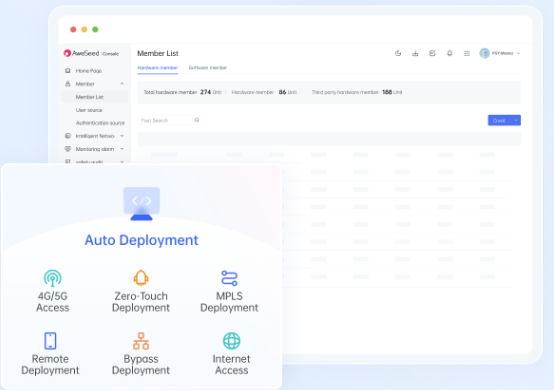The image size is (554, 390).
Task: Click the 4G/5G Access antenna icon
Action: (53, 278)
